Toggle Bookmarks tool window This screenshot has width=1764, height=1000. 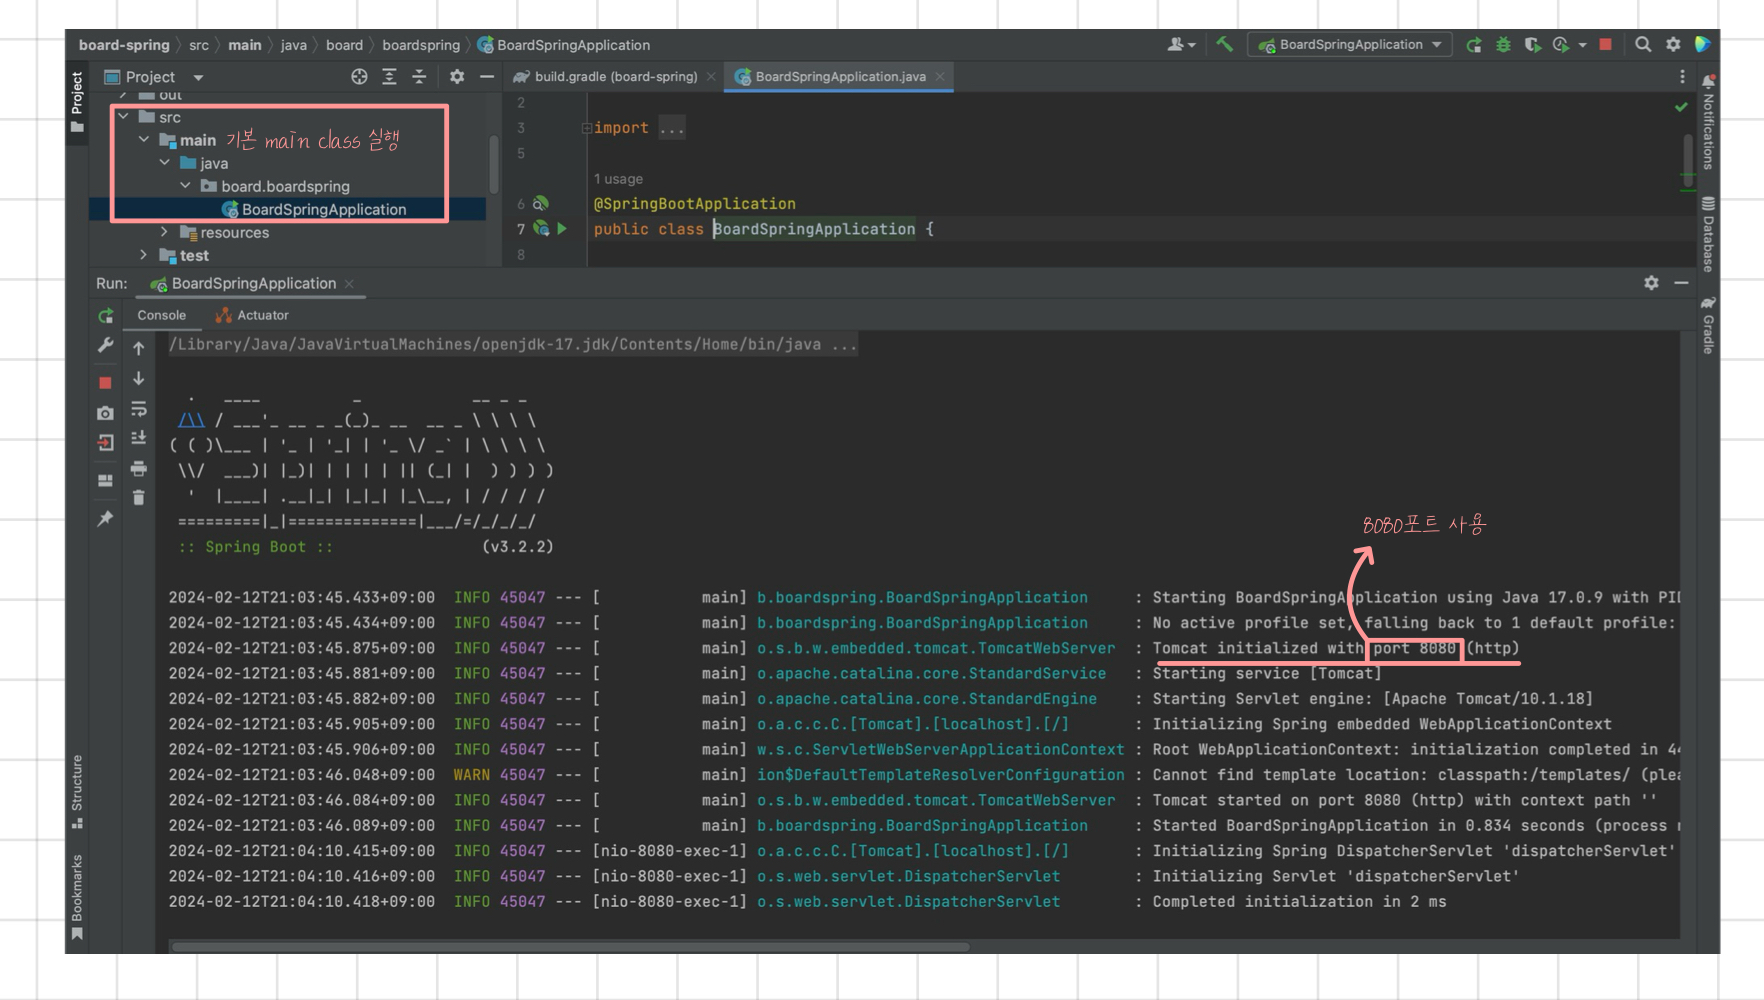77,897
